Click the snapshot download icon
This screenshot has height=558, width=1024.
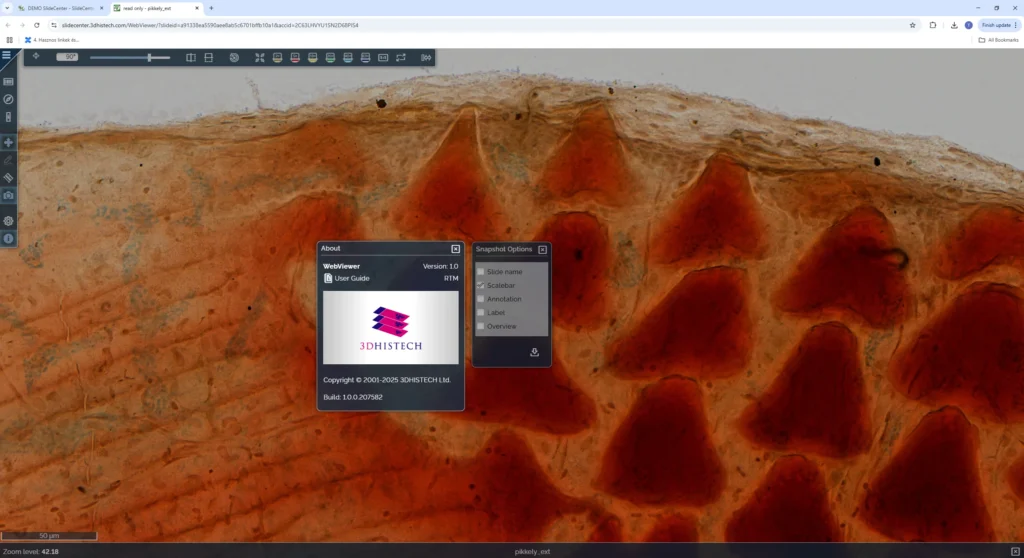[x=534, y=352]
